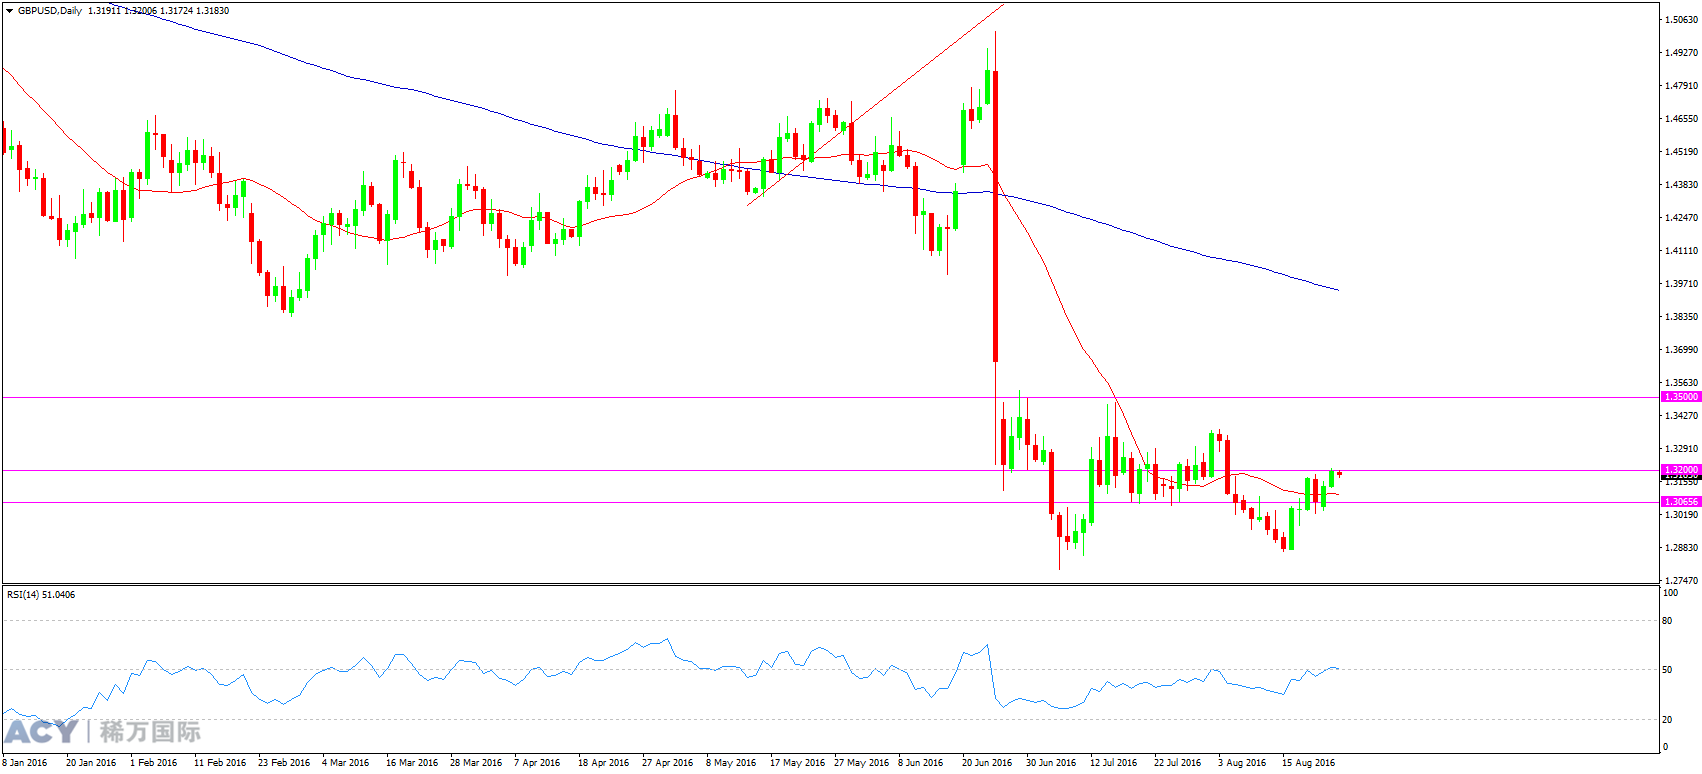The width and height of the screenshot is (1702, 774).
Task: Click the 1.35630 price axis value
Action: pos(1681,382)
